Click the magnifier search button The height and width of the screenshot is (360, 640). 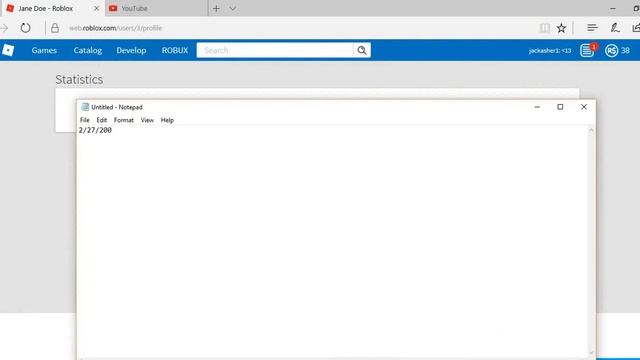(x=362, y=50)
